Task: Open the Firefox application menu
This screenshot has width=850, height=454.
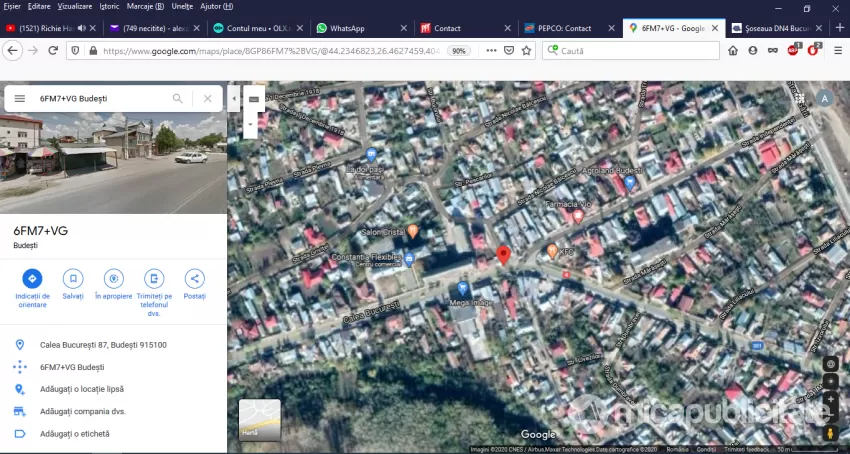Action: point(838,50)
